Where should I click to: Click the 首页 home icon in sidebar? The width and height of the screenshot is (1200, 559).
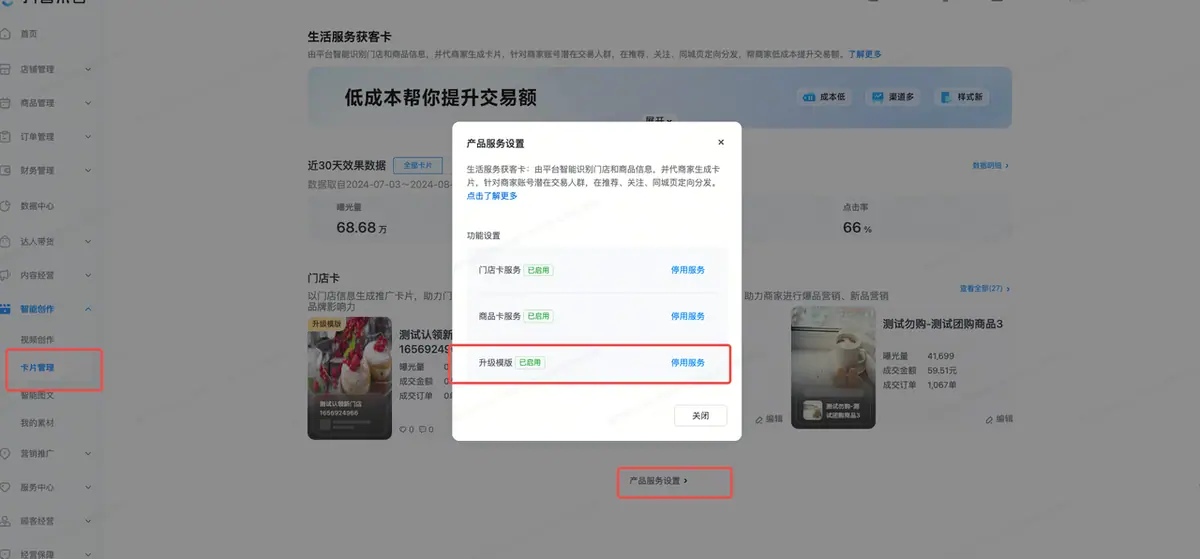(6, 34)
